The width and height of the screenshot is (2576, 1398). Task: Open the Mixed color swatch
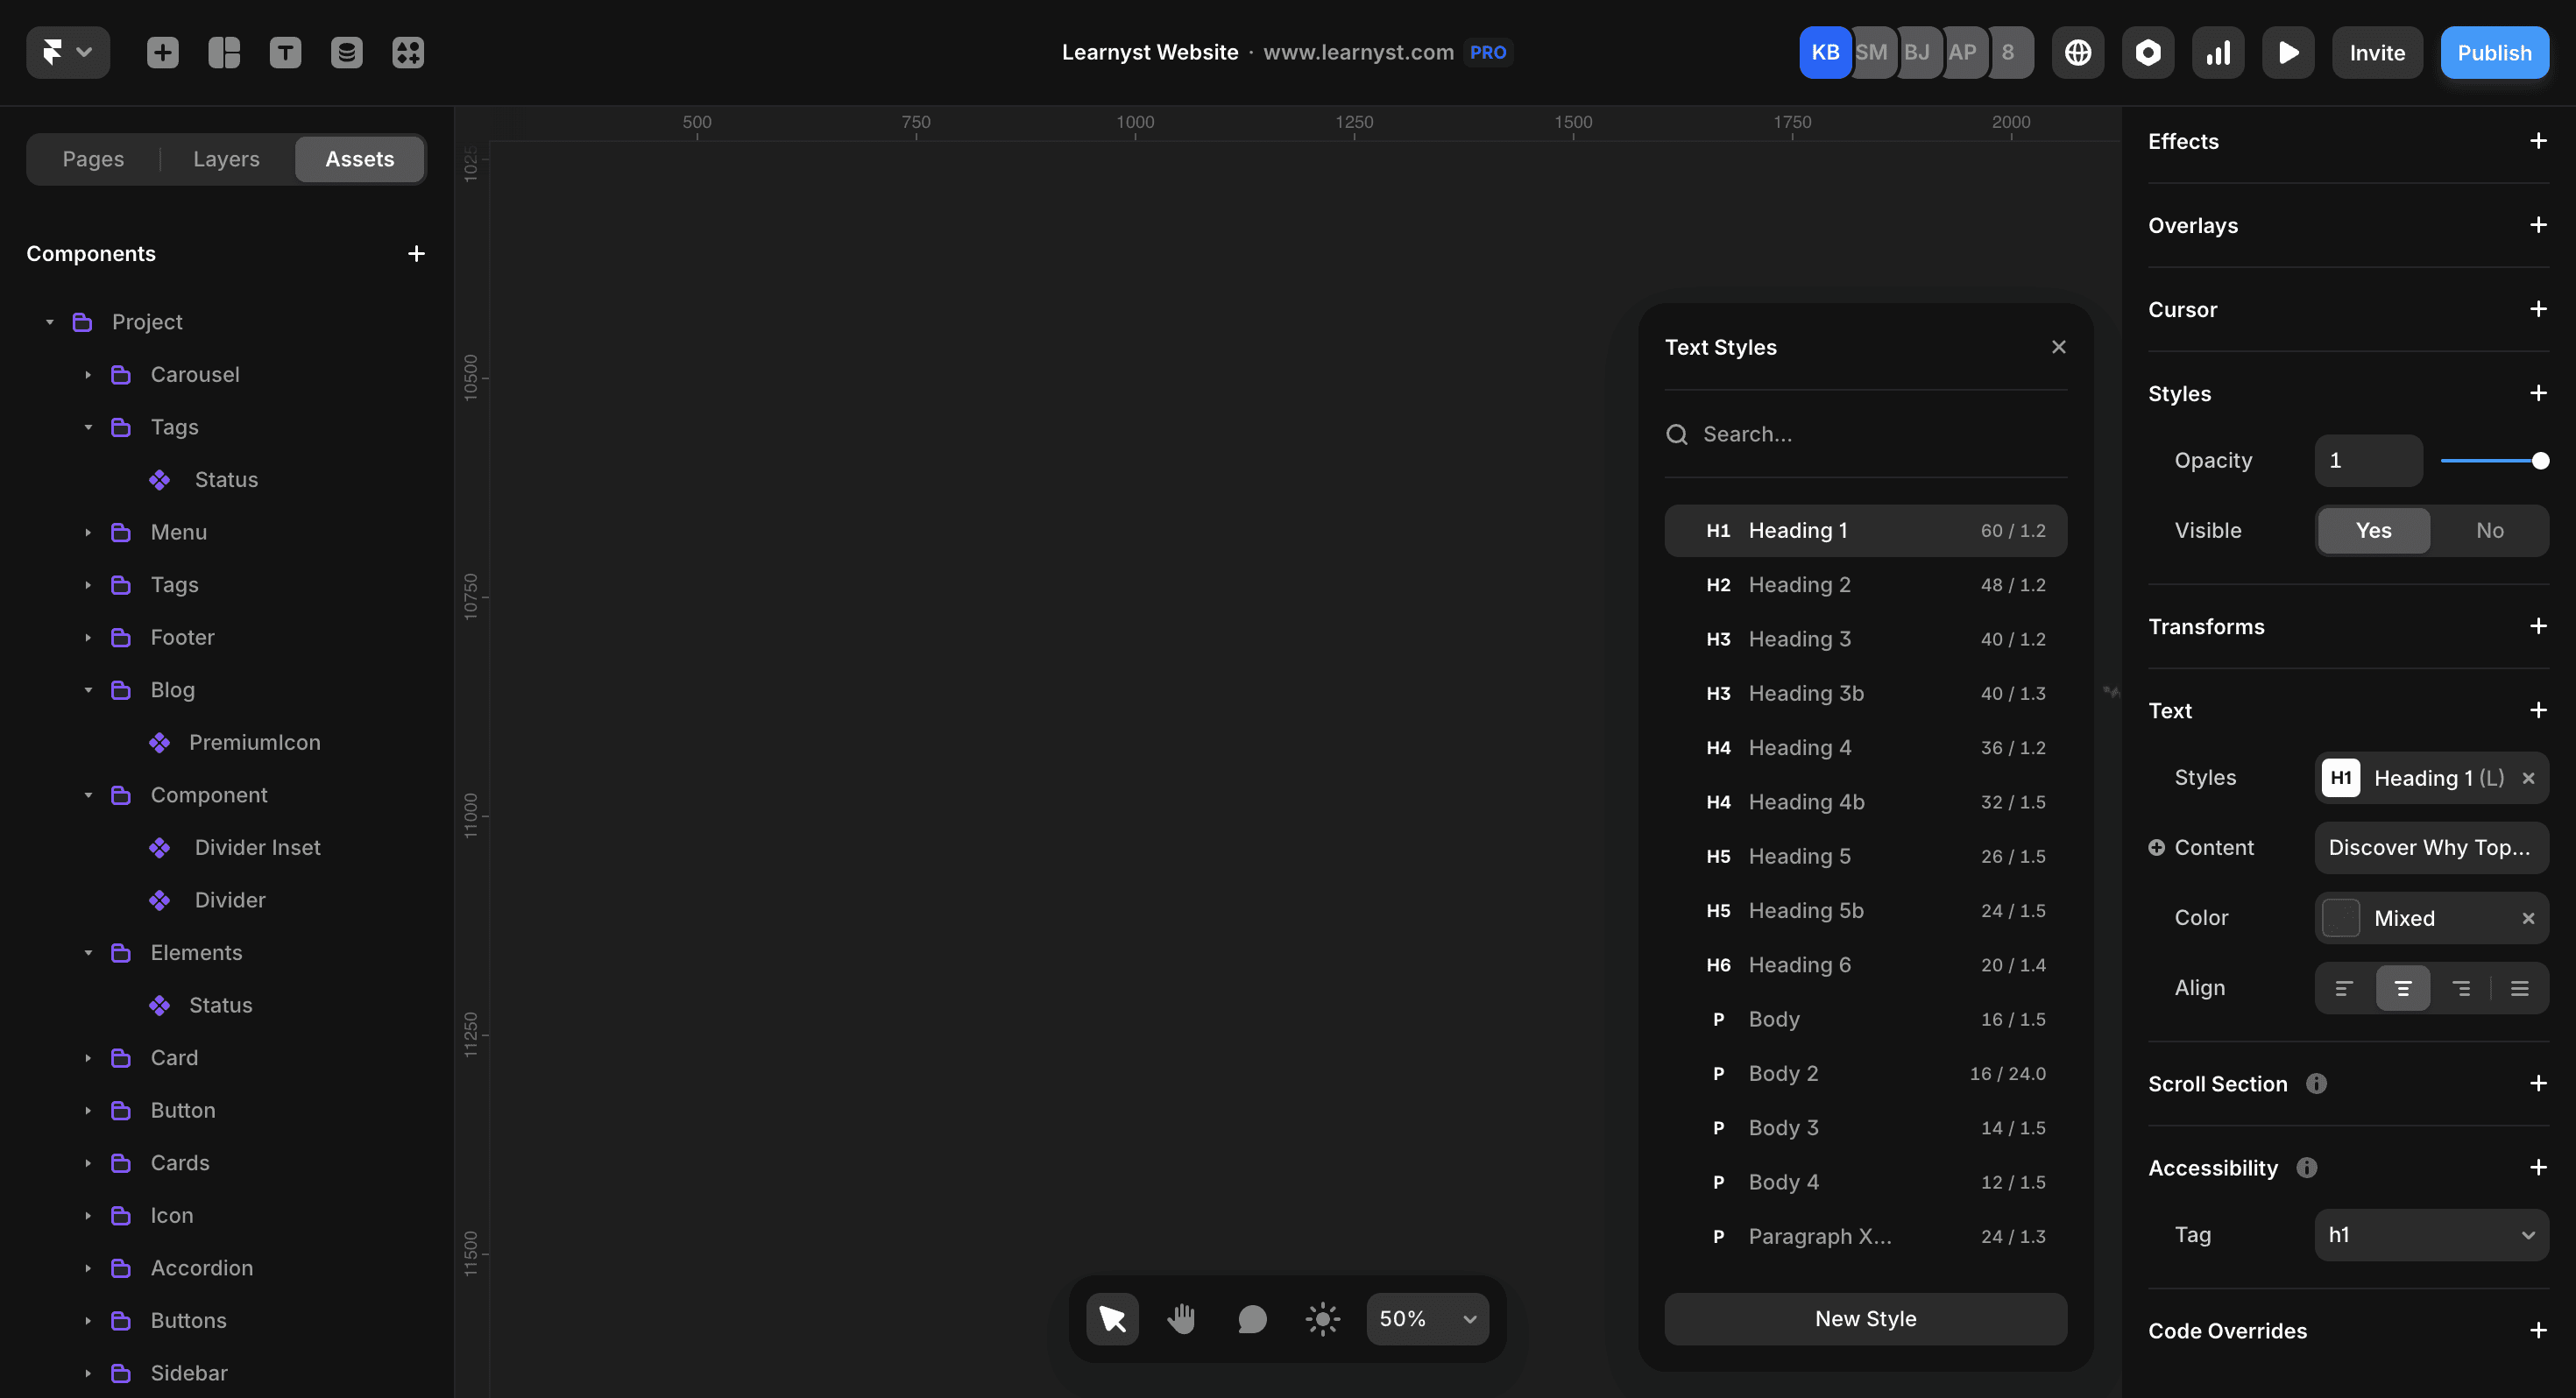(x=2340, y=918)
